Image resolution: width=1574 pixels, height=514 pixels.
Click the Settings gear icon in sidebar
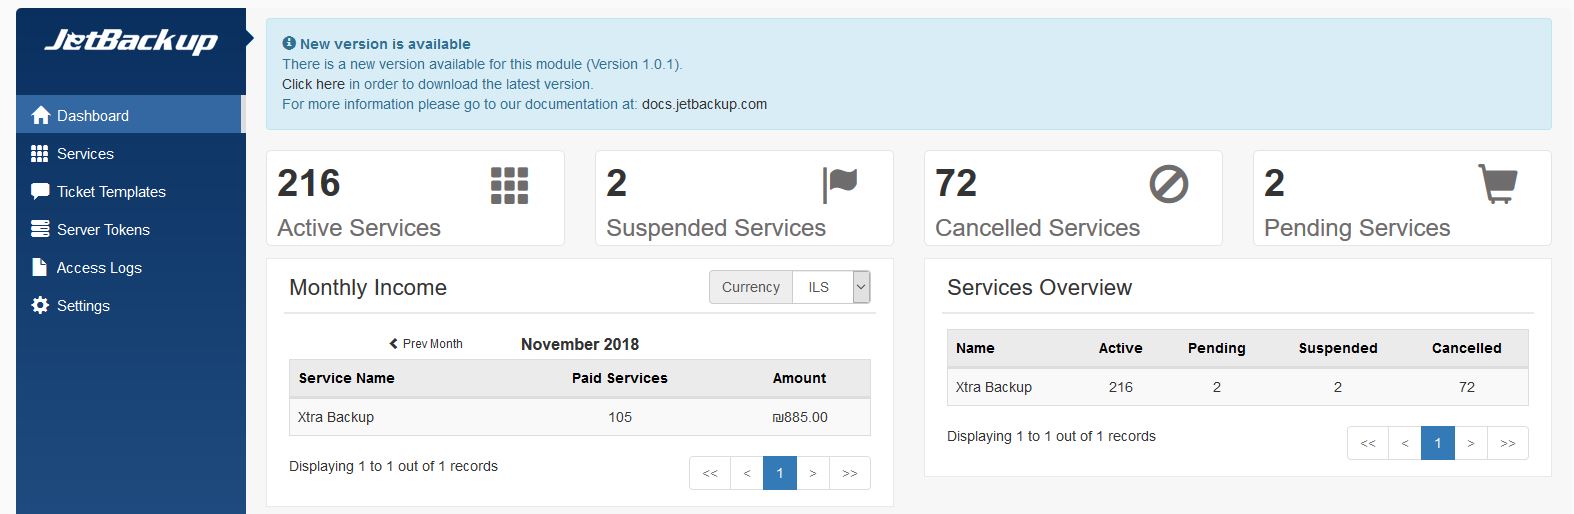tap(40, 305)
